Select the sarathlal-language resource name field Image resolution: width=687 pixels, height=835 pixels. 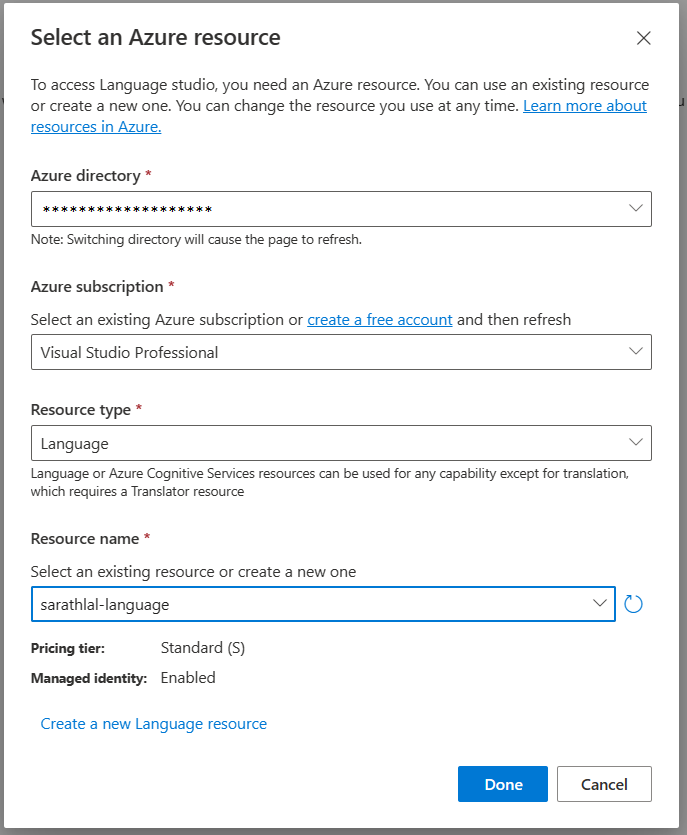(x=300, y=603)
